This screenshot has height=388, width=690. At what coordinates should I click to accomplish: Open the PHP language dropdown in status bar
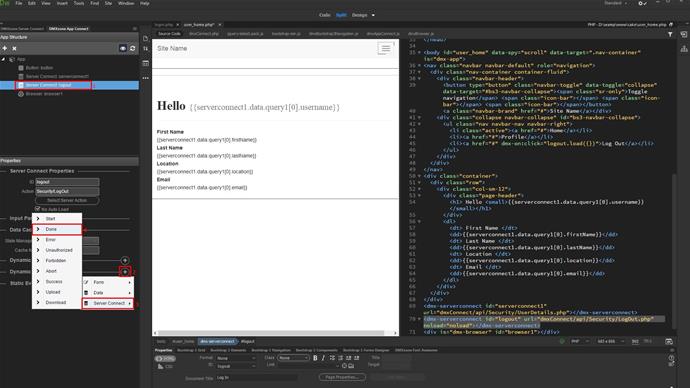point(580,341)
